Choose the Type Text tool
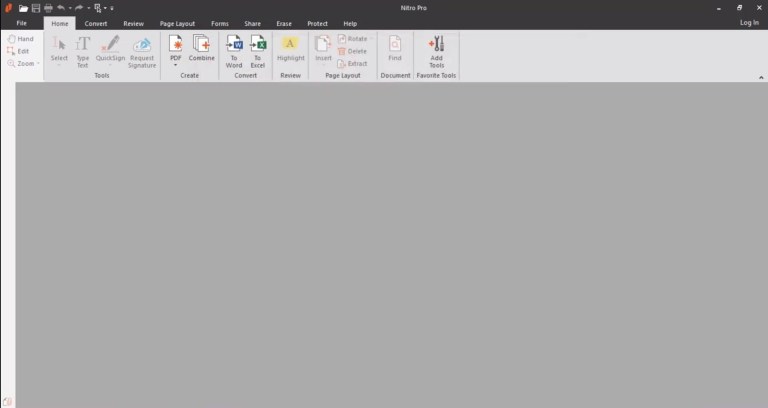Screen dimensions: 768x408 (x=82, y=51)
